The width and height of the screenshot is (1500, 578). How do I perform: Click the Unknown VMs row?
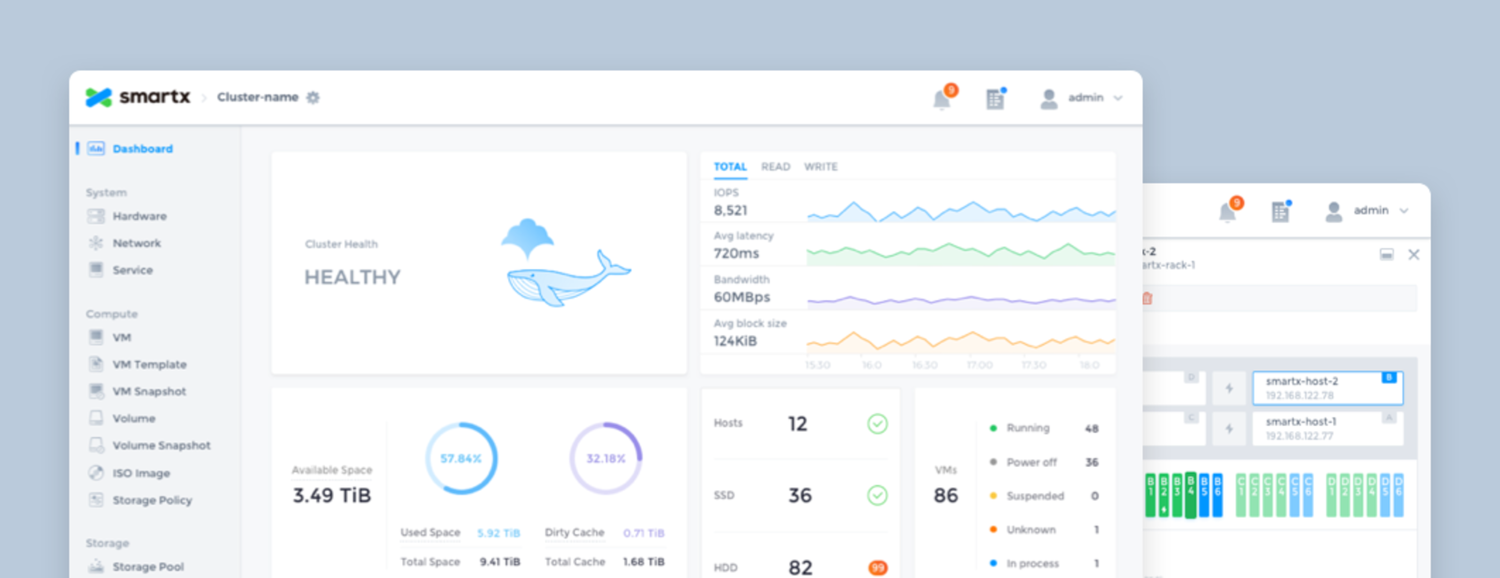point(1044,530)
